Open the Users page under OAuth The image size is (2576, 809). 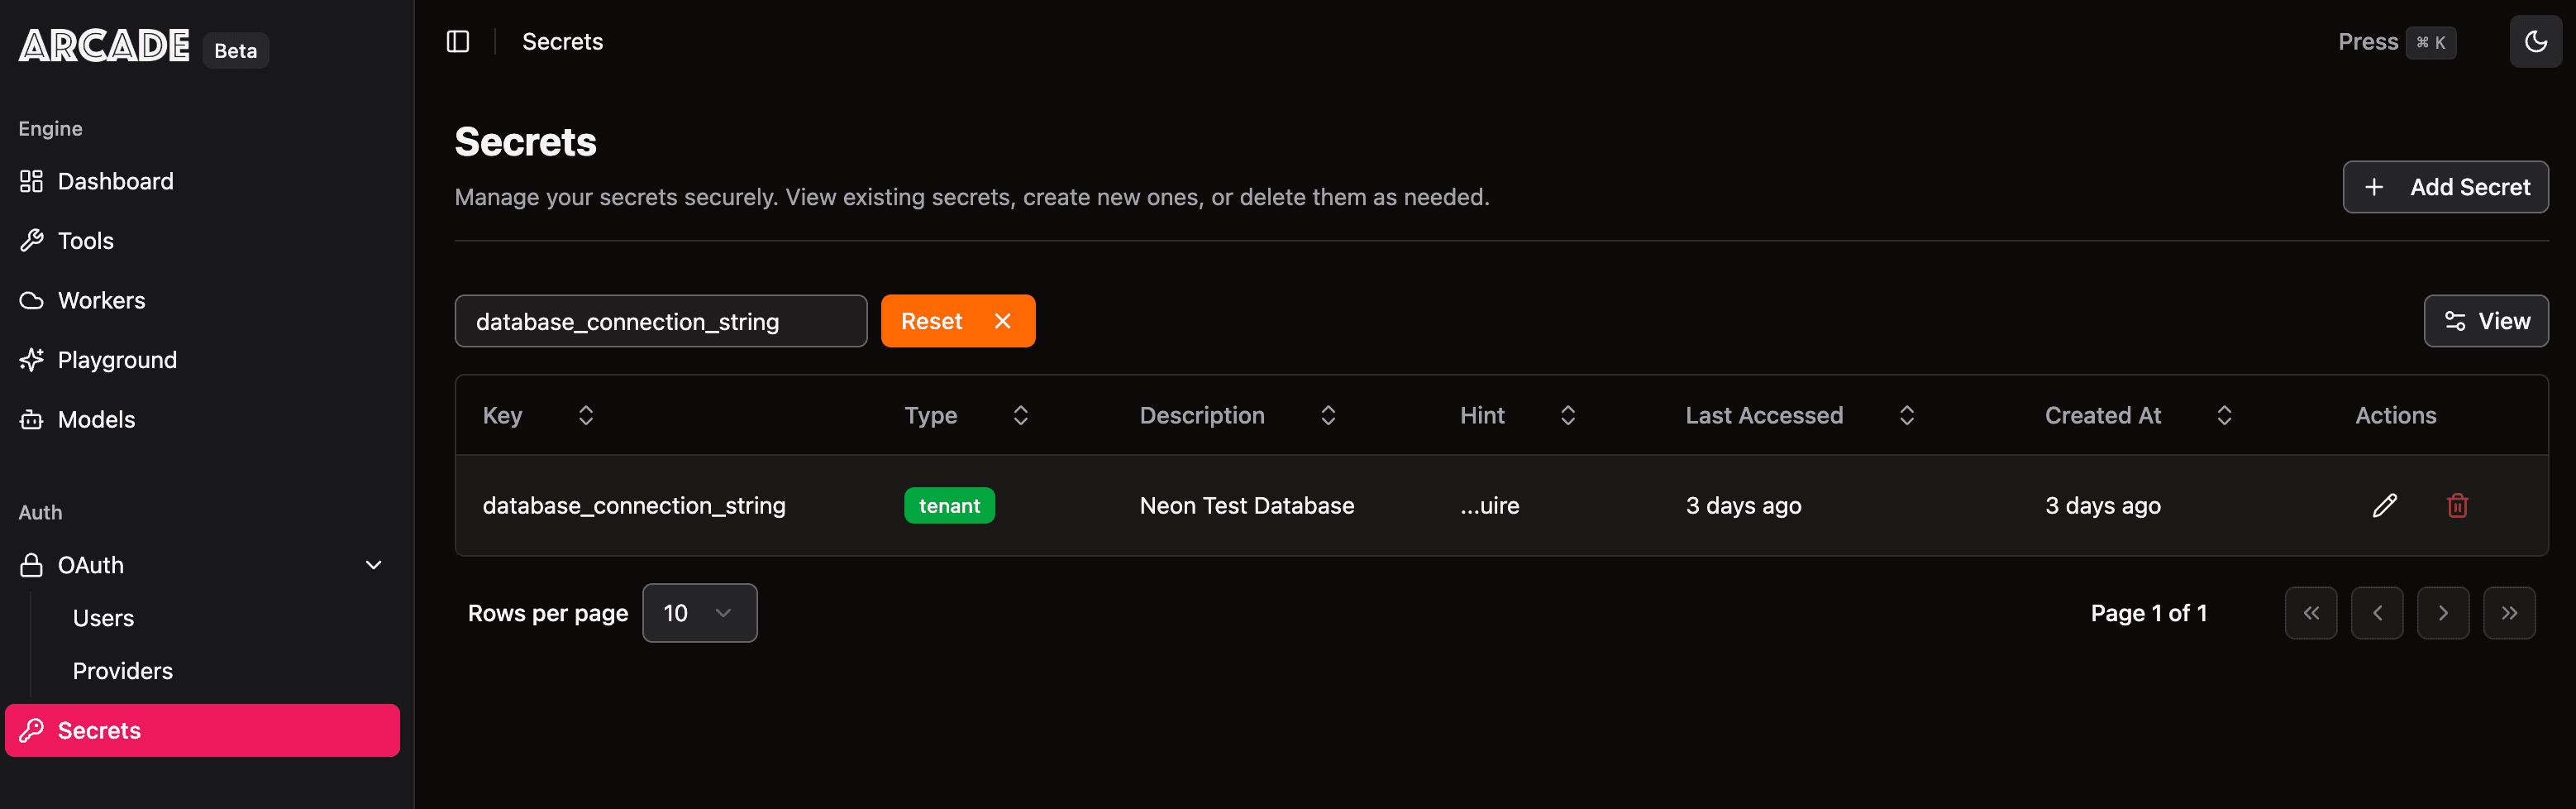click(103, 618)
